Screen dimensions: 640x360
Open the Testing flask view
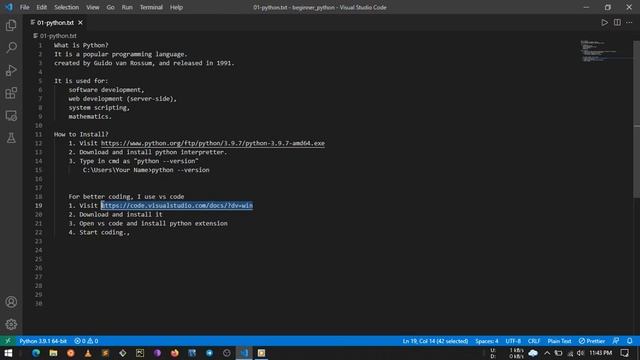click(11, 138)
